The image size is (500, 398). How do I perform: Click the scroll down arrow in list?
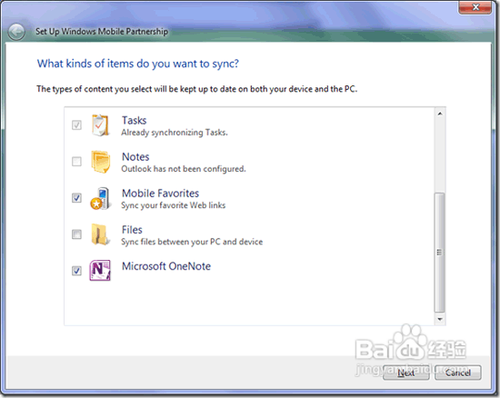coord(440,319)
